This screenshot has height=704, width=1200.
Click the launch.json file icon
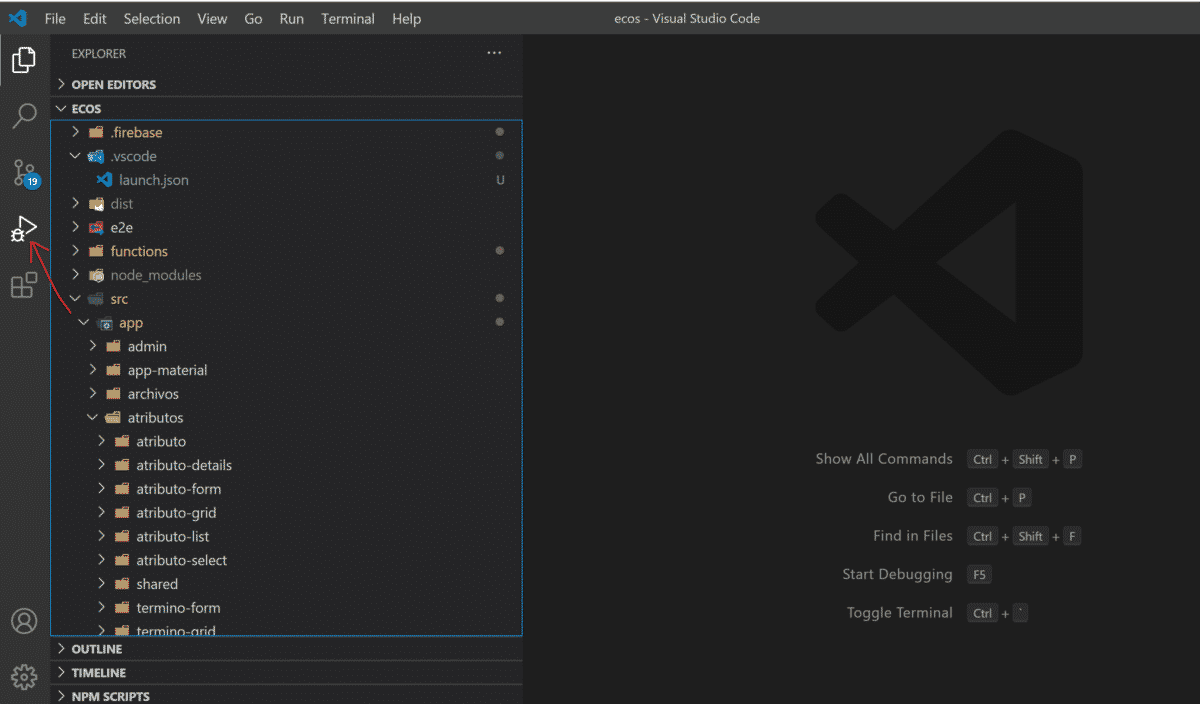[x=103, y=180]
